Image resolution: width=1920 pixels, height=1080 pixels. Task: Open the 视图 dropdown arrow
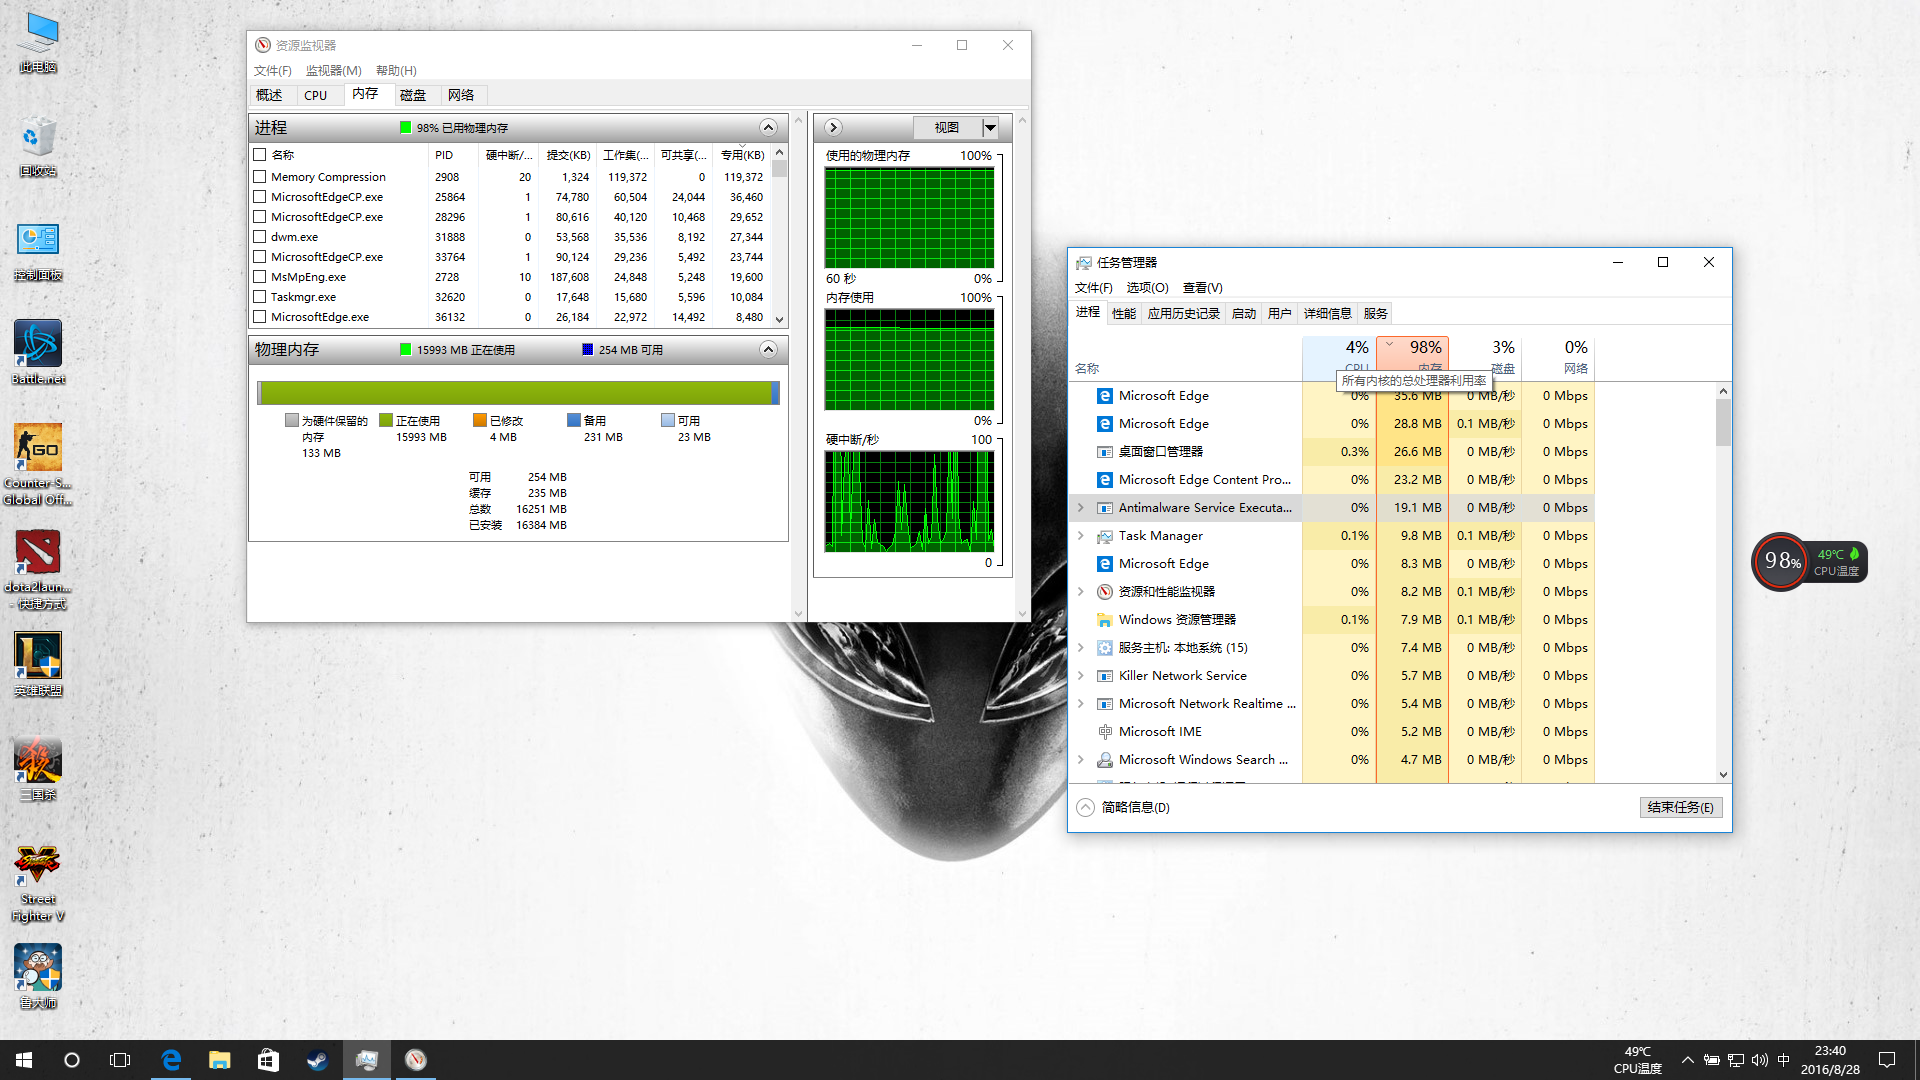pyautogui.click(x=990, y=127)
